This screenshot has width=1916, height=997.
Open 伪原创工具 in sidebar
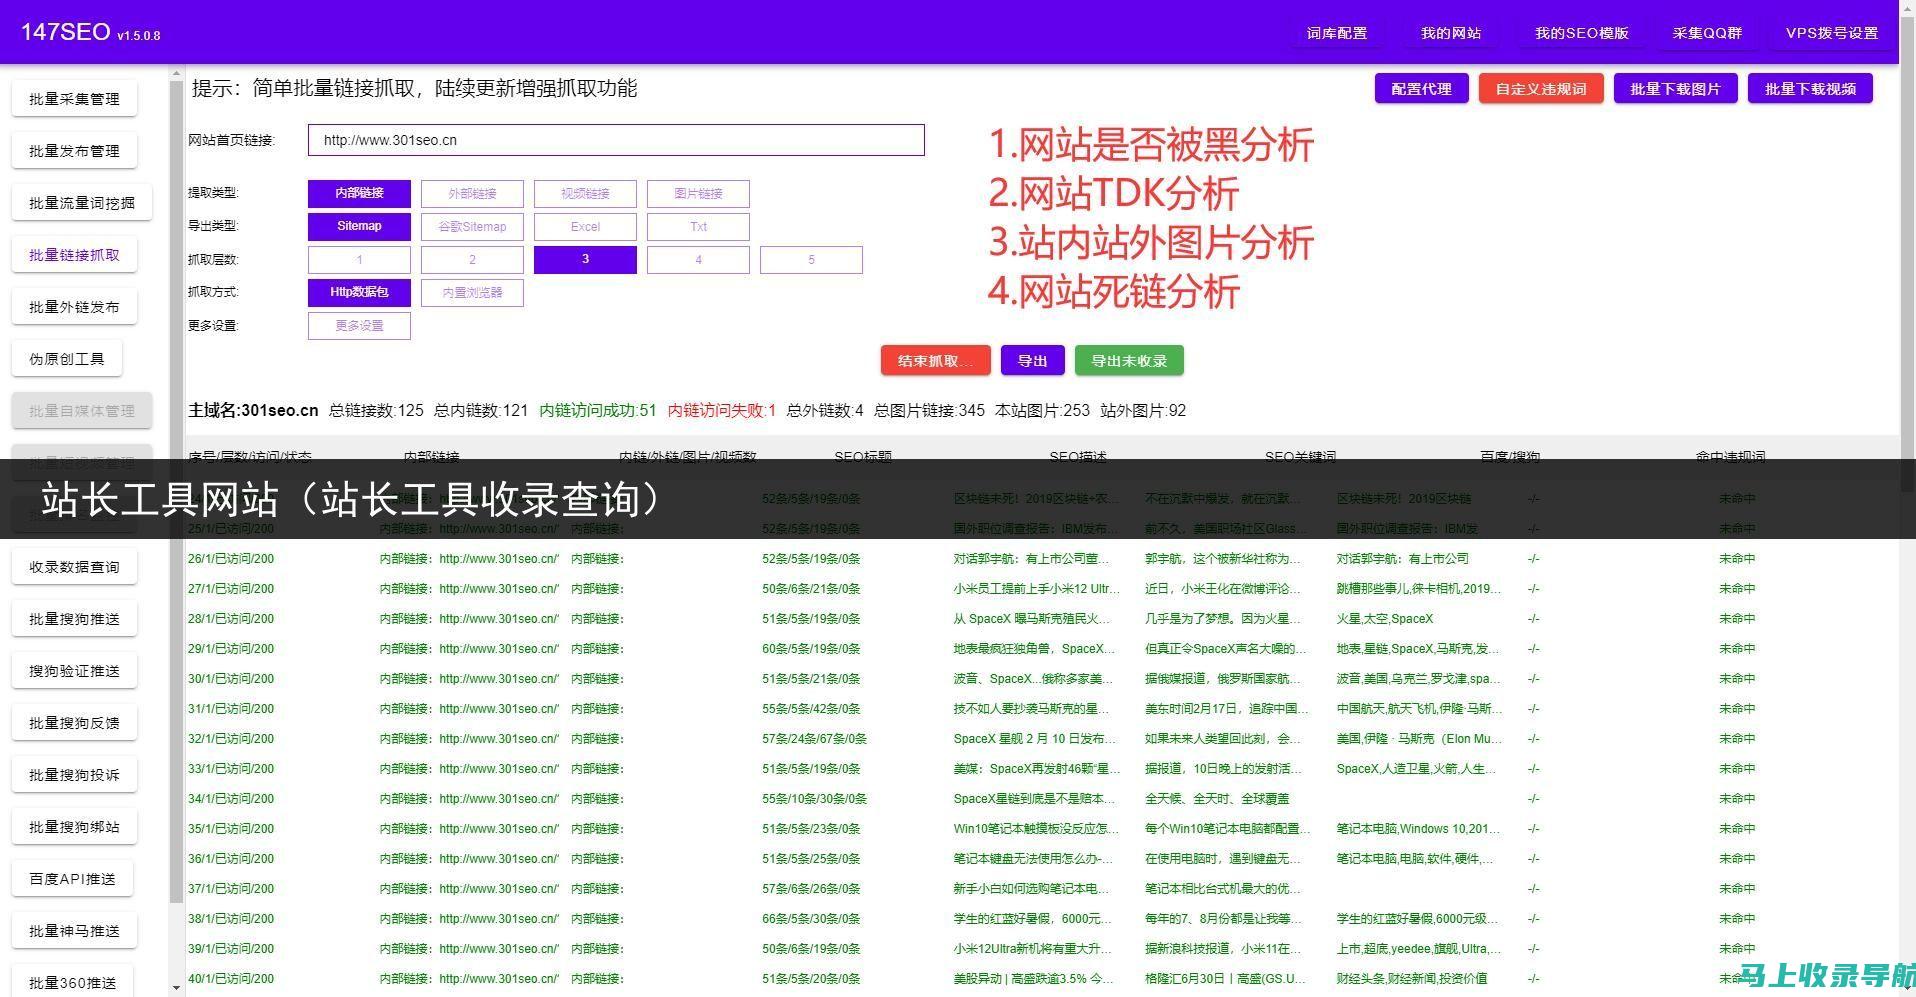point(67,359)
